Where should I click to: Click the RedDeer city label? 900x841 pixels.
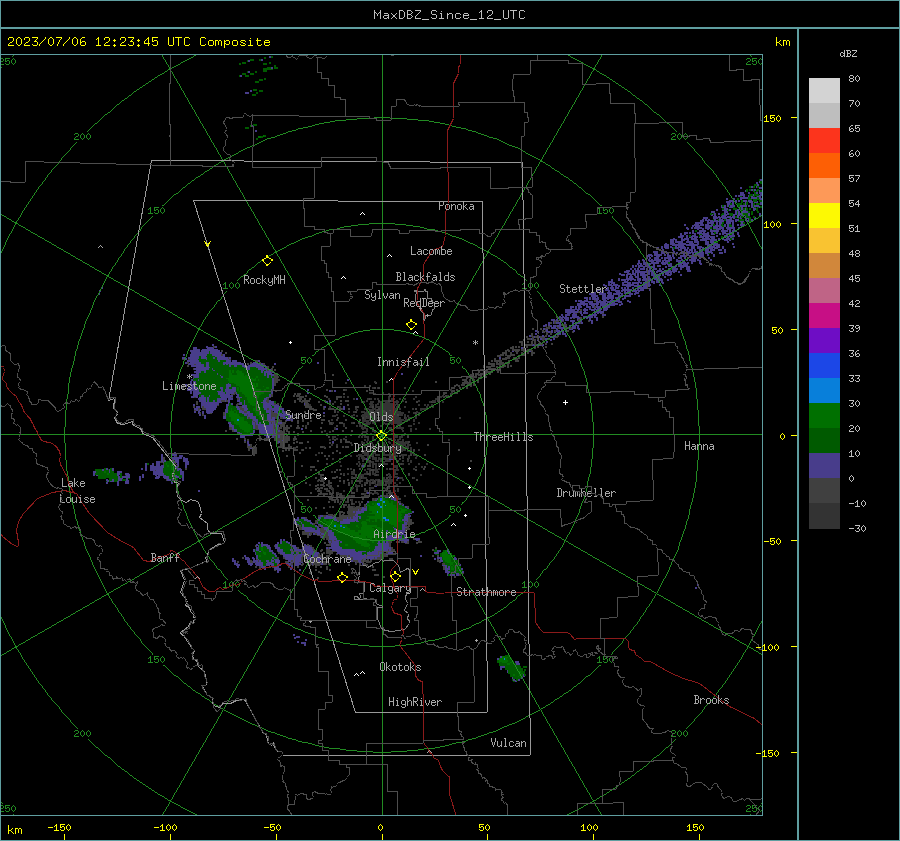pos(424,303)
